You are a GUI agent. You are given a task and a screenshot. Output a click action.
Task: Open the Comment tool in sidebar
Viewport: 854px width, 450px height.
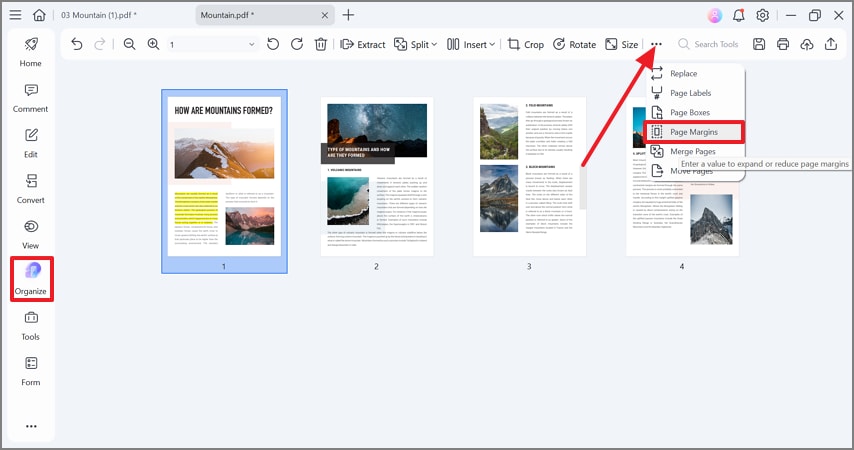(30, 98)
